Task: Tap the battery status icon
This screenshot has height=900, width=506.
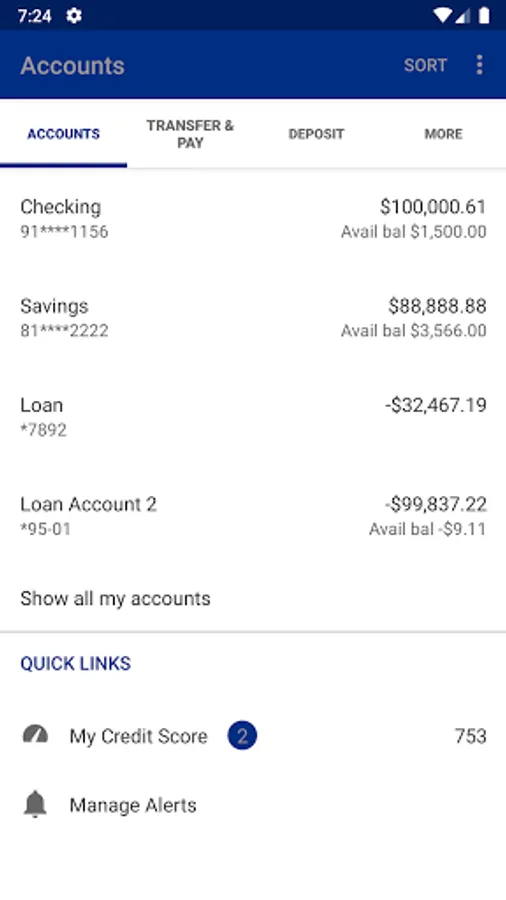Action: point(484,15)
